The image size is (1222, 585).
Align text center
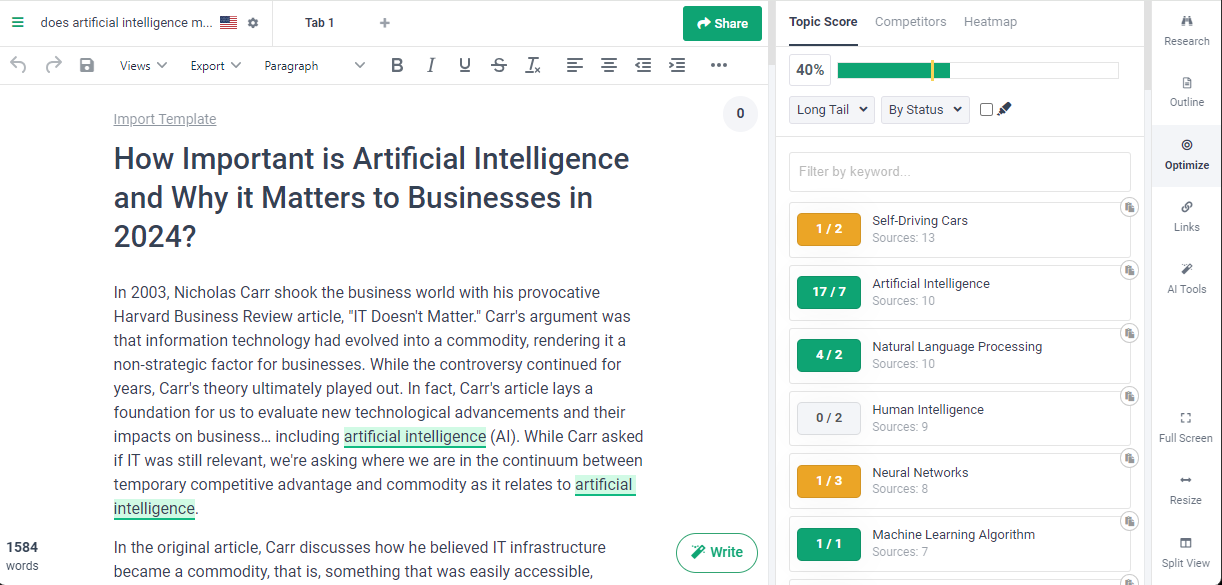(609, 65)
